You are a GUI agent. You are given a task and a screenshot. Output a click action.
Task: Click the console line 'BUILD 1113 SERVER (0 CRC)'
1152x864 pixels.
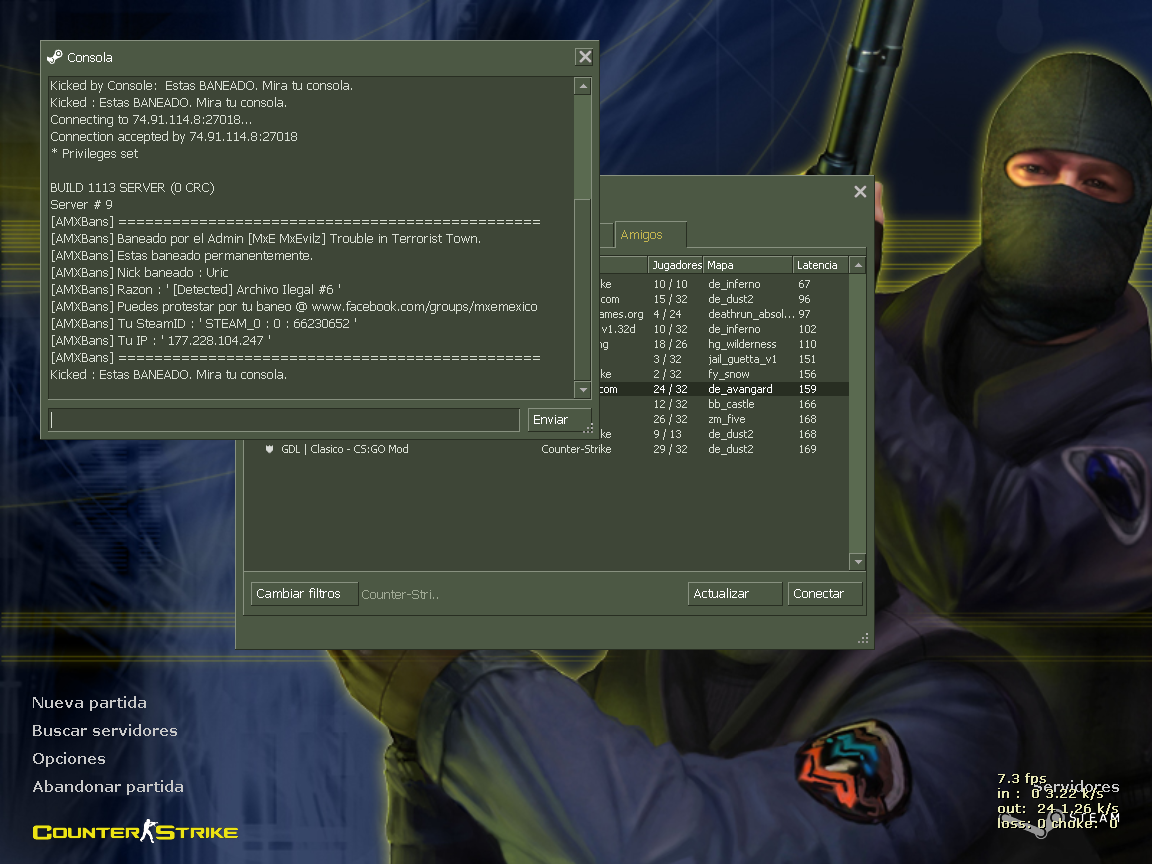pyautogui.click(x=132, y=187)
